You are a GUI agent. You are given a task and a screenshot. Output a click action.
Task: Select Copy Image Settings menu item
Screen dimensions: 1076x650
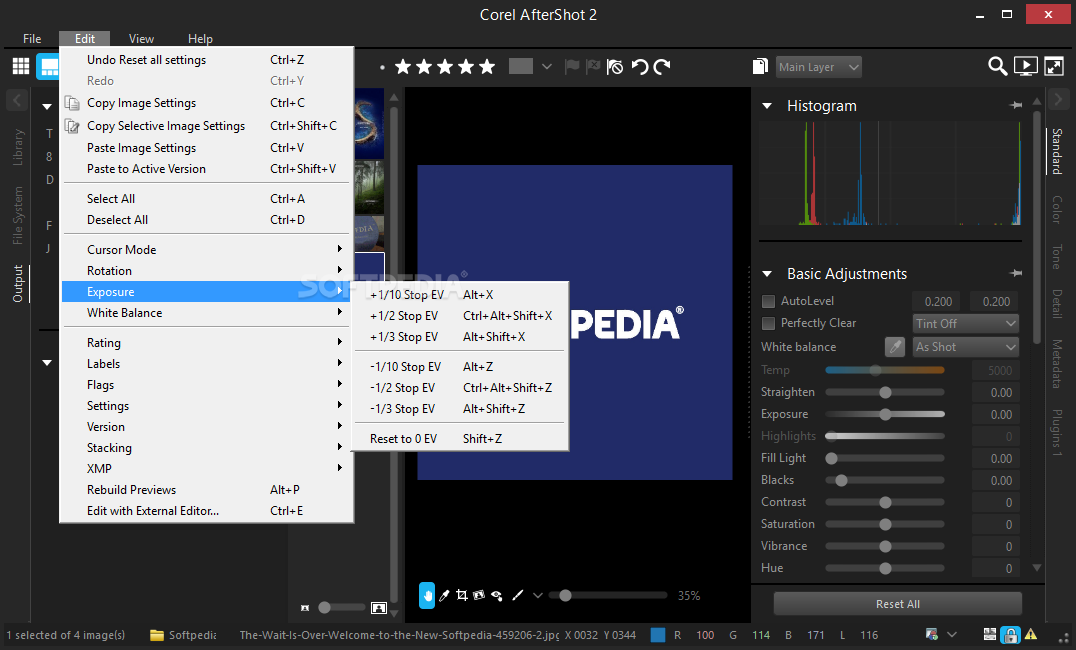206,103
